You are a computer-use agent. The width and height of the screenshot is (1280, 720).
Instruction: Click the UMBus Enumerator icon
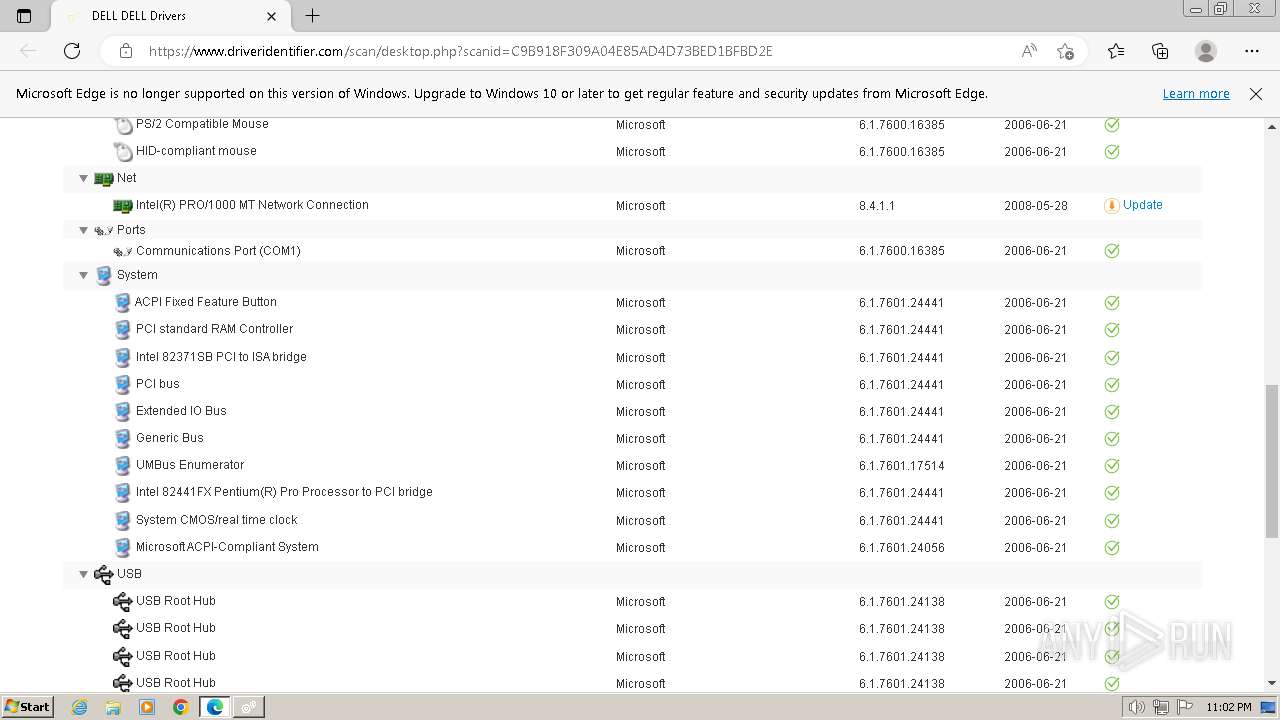tap(123, 466)
